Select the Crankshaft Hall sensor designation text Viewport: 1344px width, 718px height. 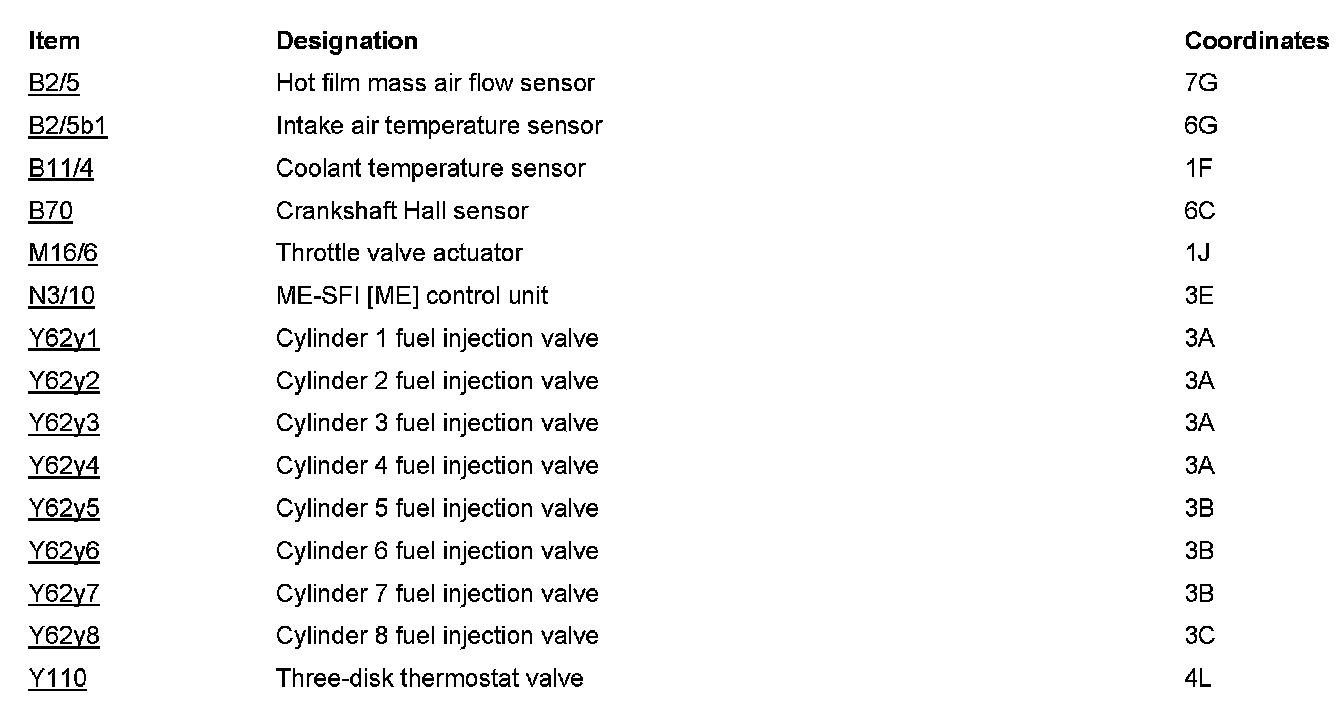pyautogui.click(x=402, y=211)
